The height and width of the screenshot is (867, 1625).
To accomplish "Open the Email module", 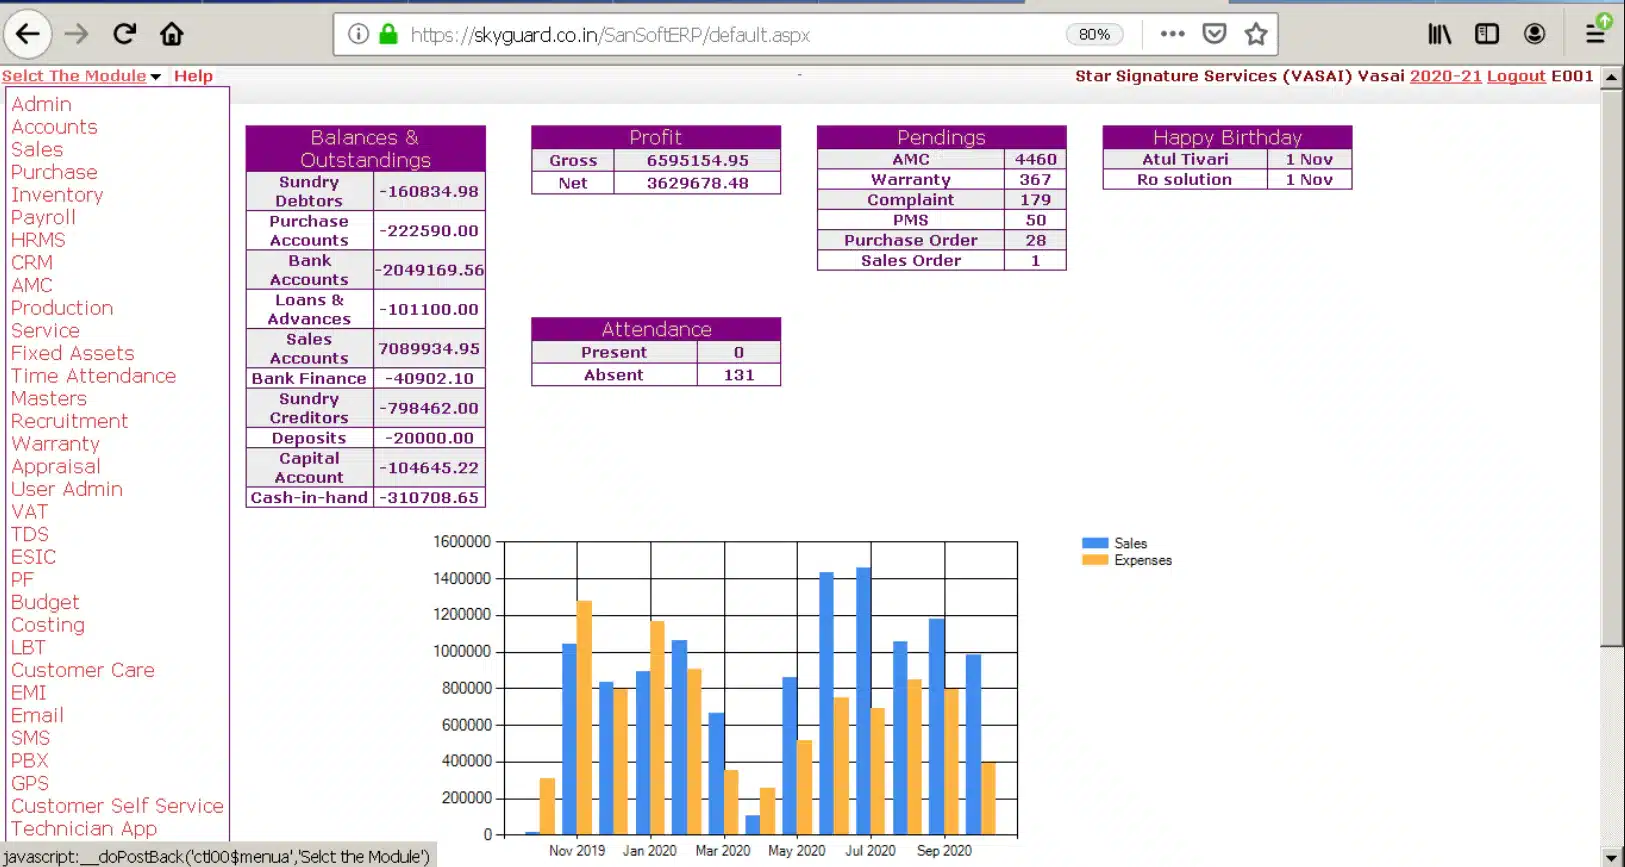I will (x=37, y=715).
